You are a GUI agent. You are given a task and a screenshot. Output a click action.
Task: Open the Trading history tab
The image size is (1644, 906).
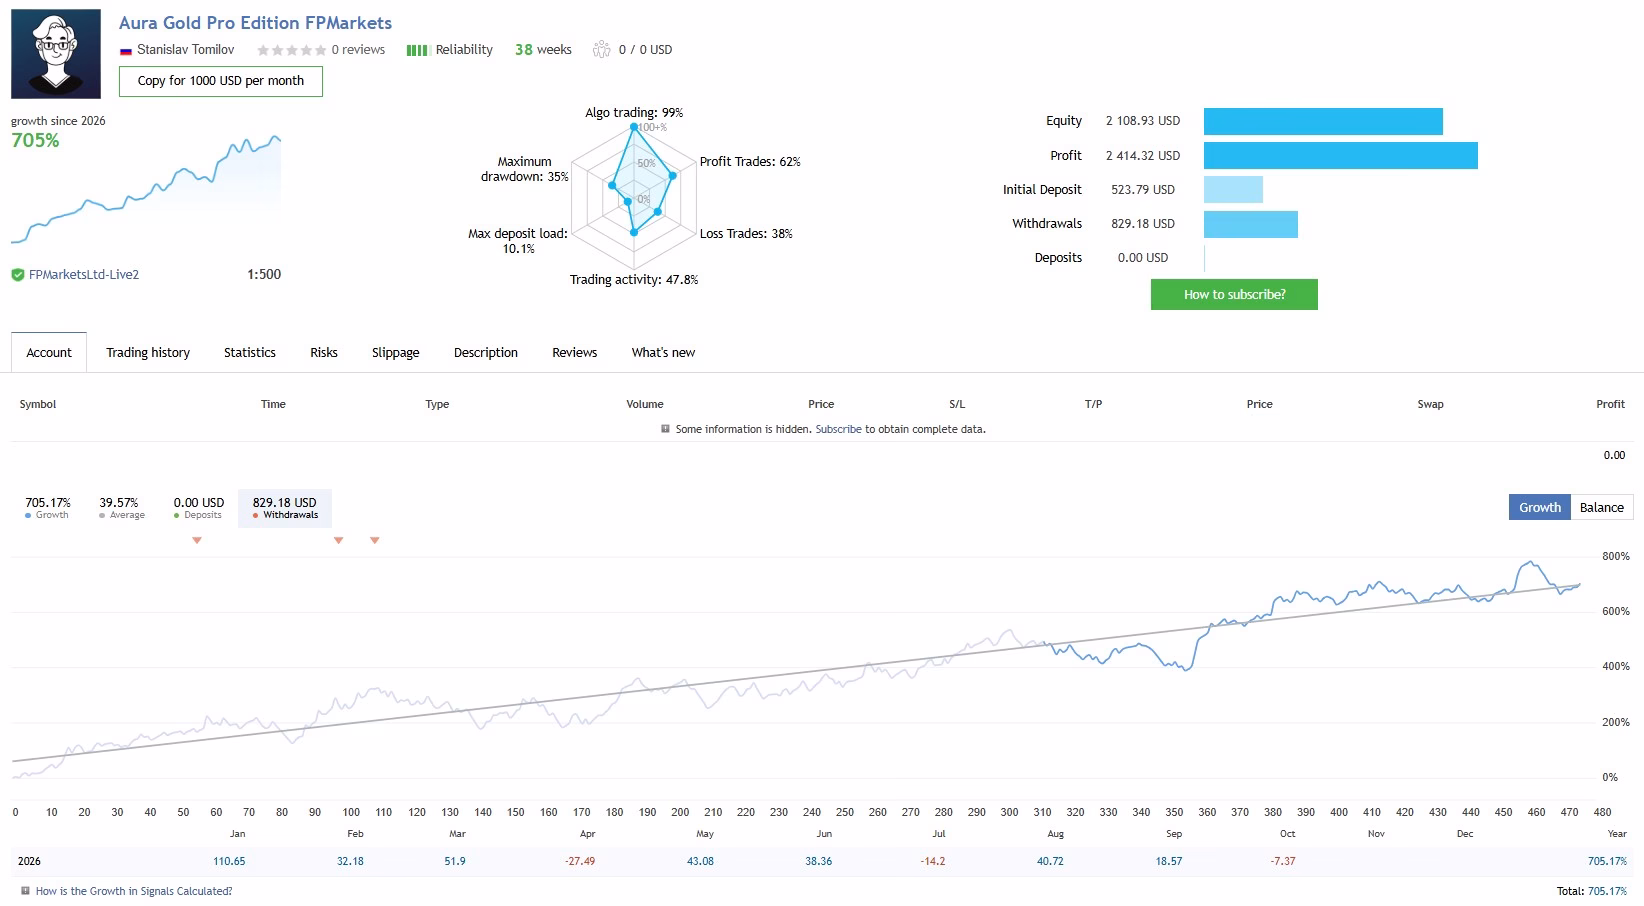(148, 352)
